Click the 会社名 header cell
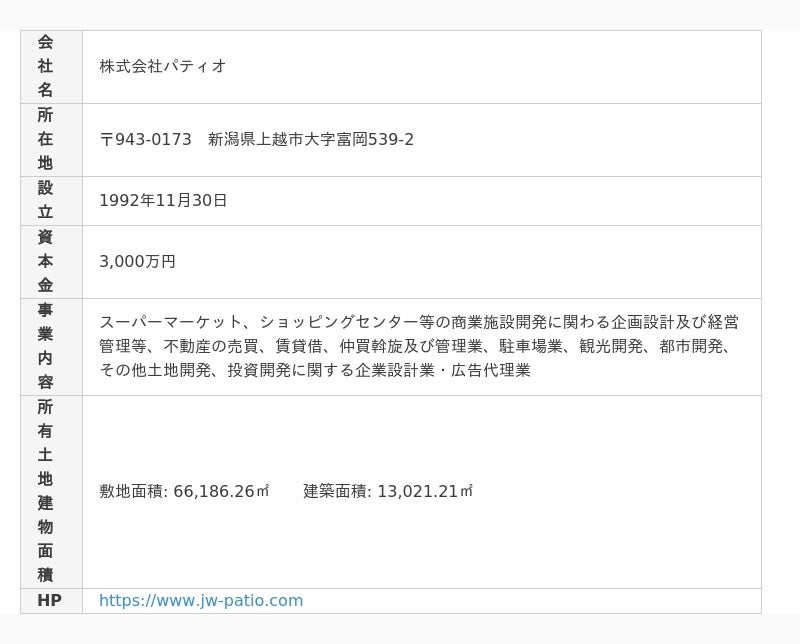The image size is (800, 644). [x=45, y=66]
